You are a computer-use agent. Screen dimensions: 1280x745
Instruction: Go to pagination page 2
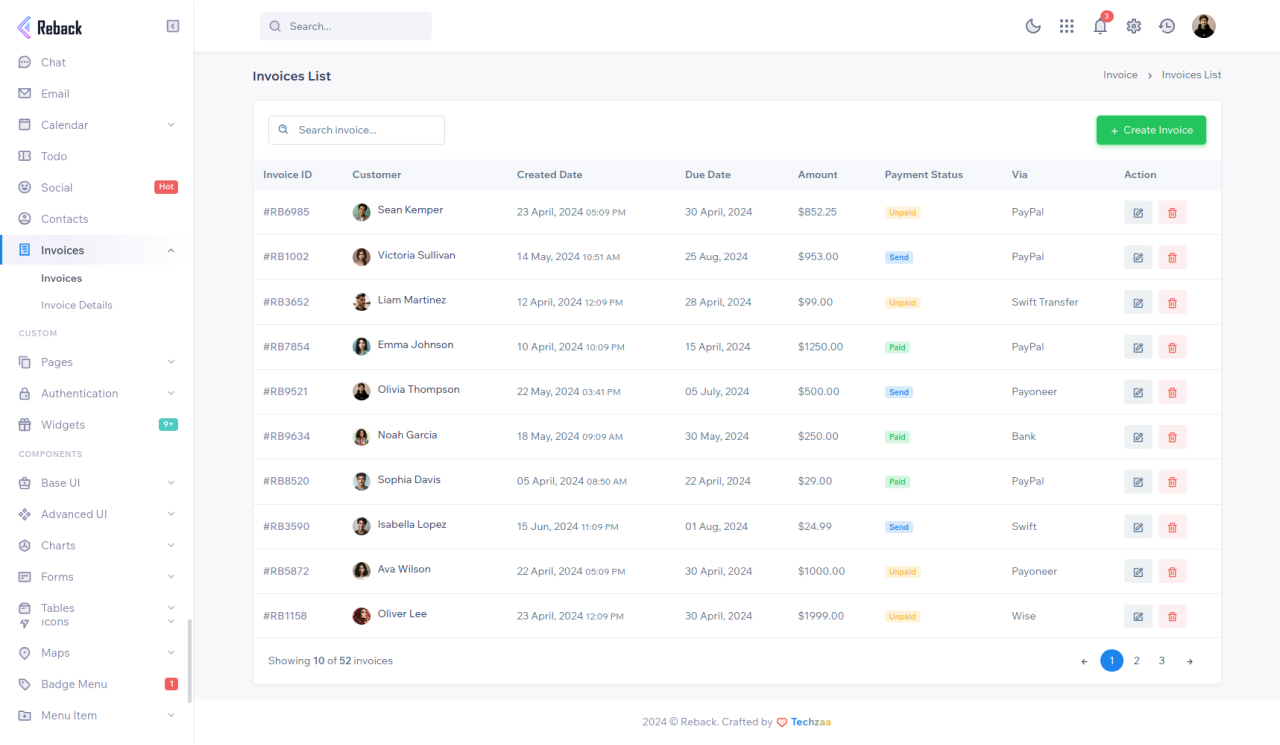click(x=1137, y=661)
